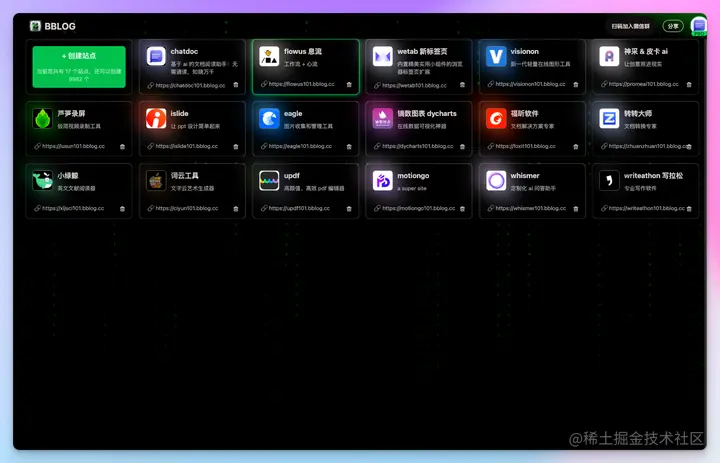Screen dimensions: 720x463
Task: Open the eagle101.bblog.cc link
Action: point(300,146)
